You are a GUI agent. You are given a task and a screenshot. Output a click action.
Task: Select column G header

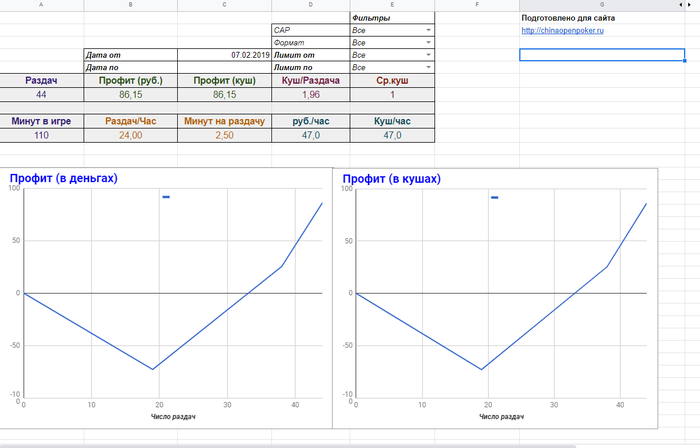(x=602, y=5)
